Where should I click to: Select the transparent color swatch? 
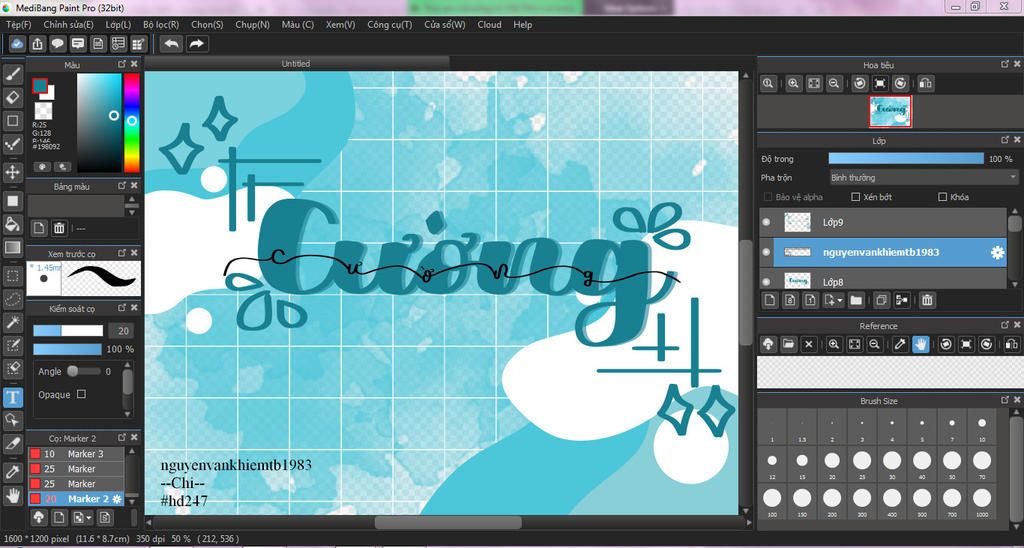pyautogui.click(x=43, y=111)
